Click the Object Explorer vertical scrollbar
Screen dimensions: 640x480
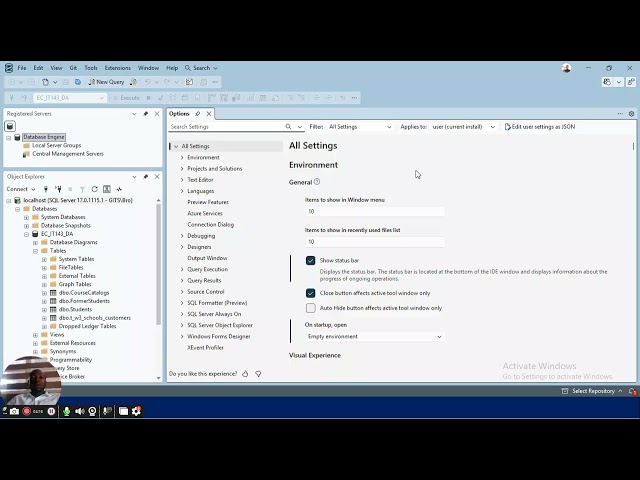coord(158,264)
